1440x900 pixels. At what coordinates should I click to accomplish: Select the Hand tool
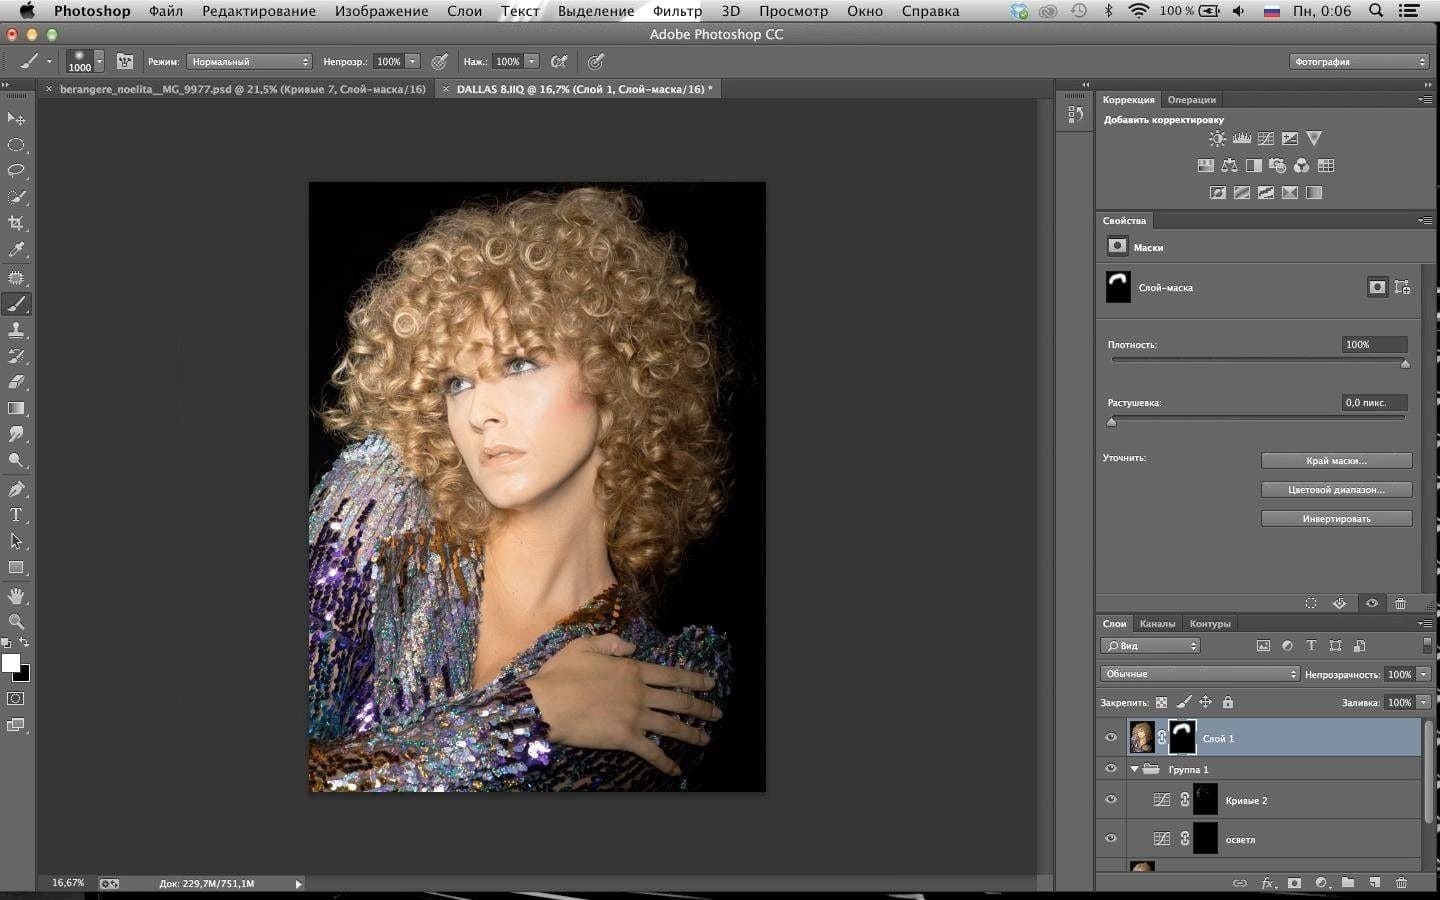click(x=16, y=596)
